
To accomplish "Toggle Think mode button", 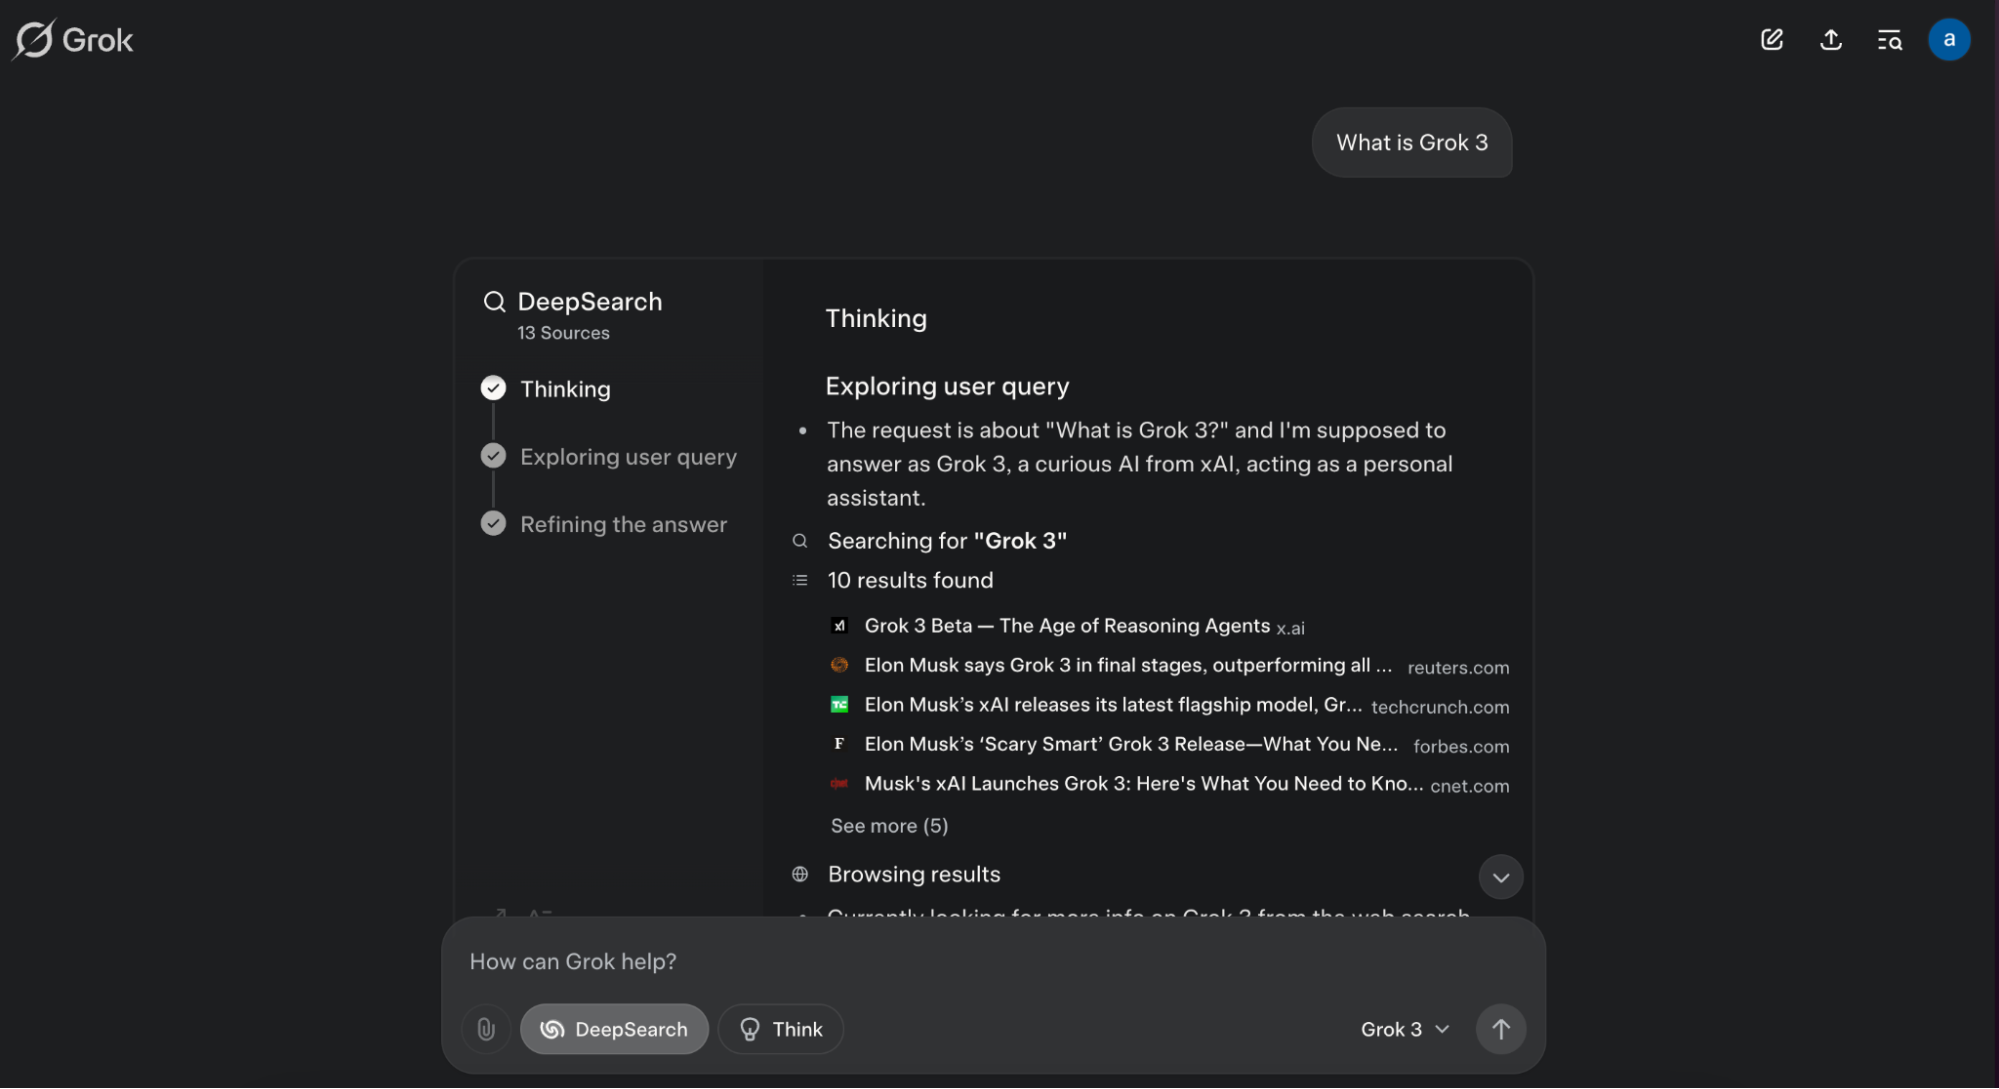I will (781, 1029).
